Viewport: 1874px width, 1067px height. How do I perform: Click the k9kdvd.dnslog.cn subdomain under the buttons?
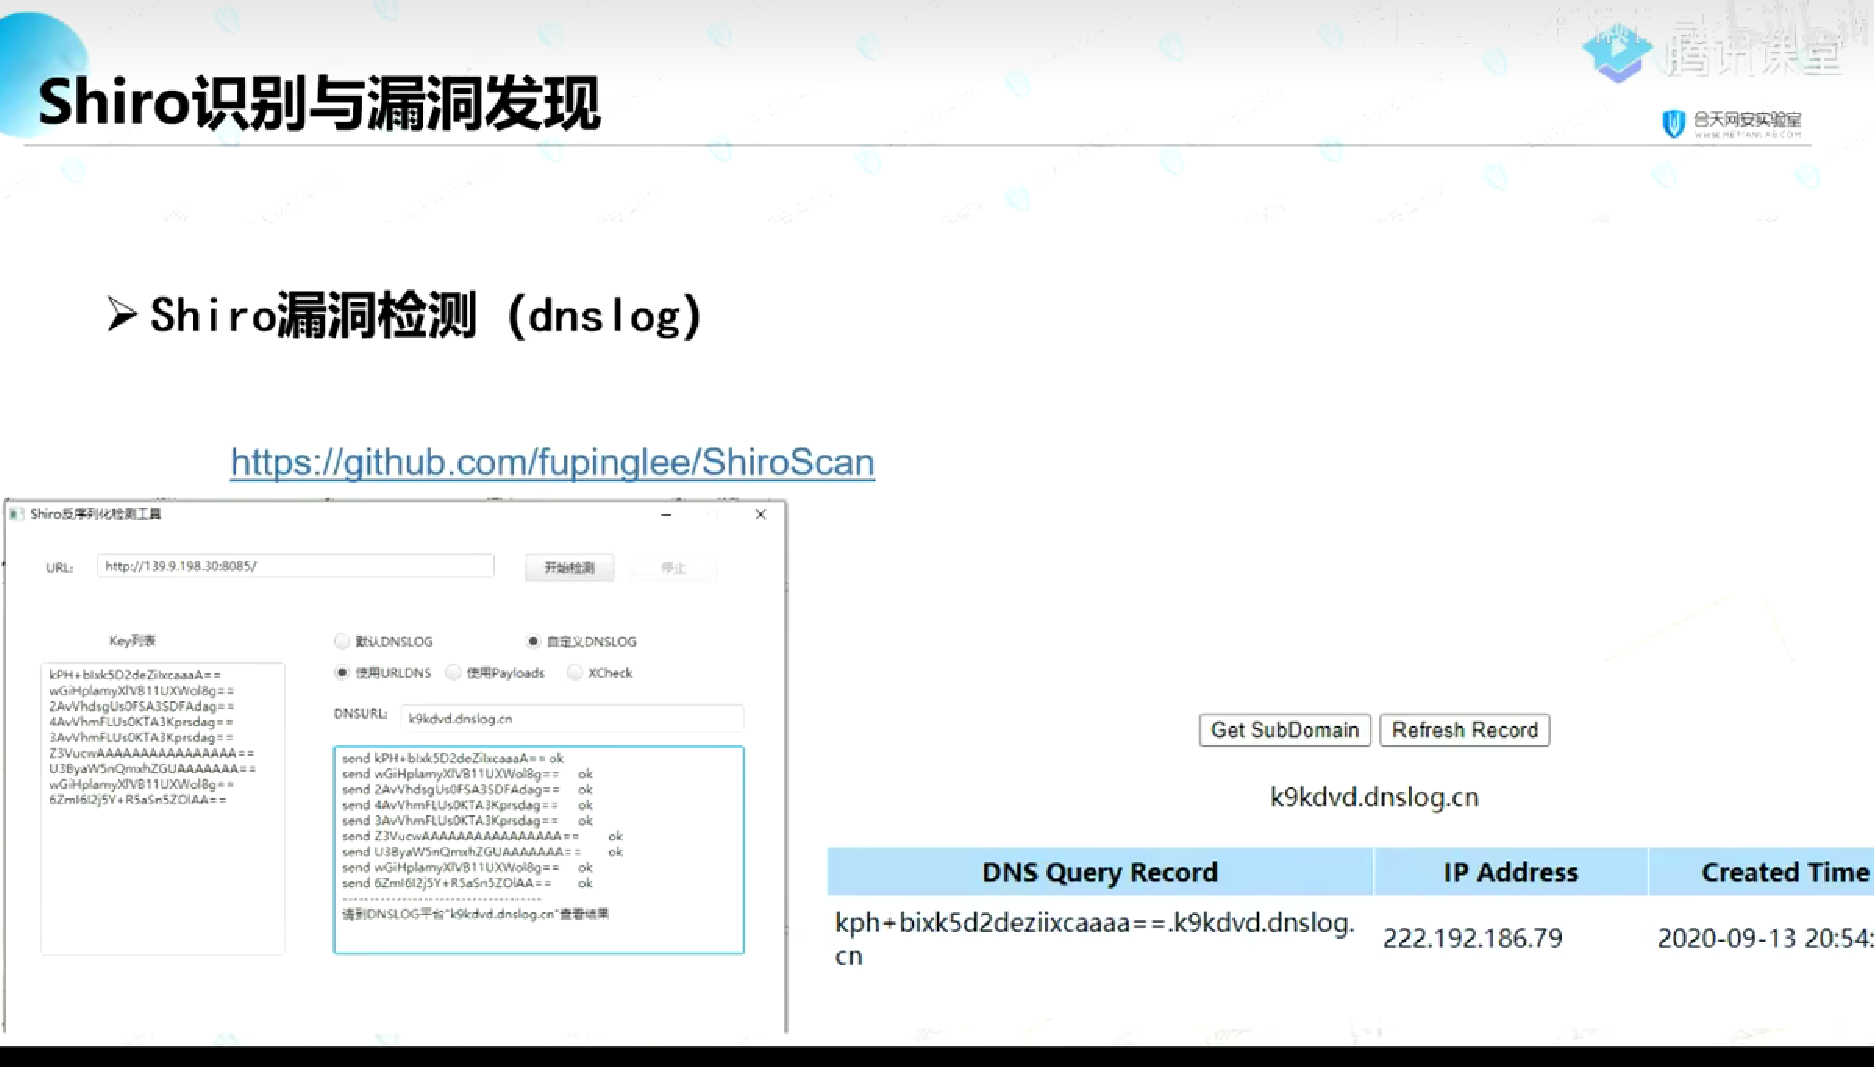(x=1374, y=797)
